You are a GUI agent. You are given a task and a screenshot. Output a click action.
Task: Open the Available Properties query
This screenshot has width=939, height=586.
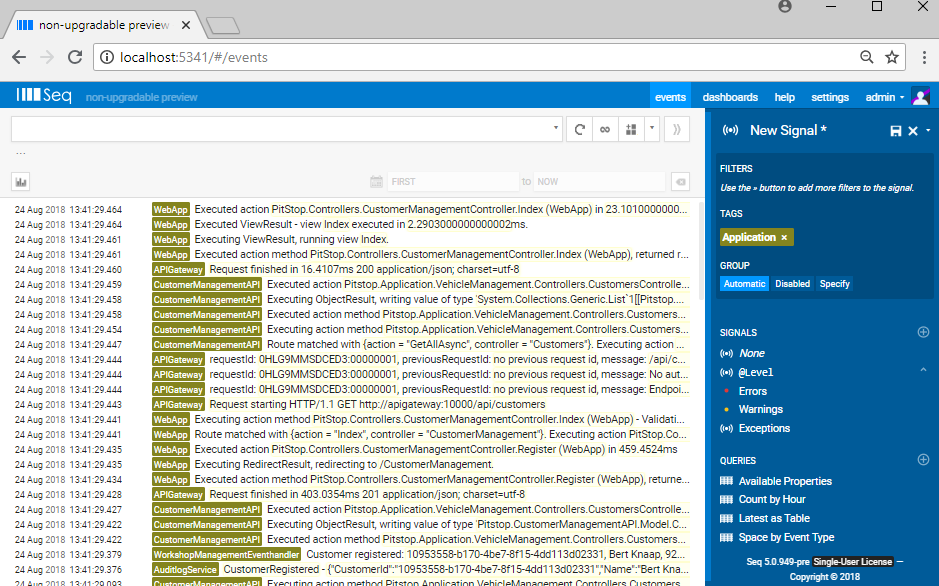pyautogui.click(x=785, y=481)
